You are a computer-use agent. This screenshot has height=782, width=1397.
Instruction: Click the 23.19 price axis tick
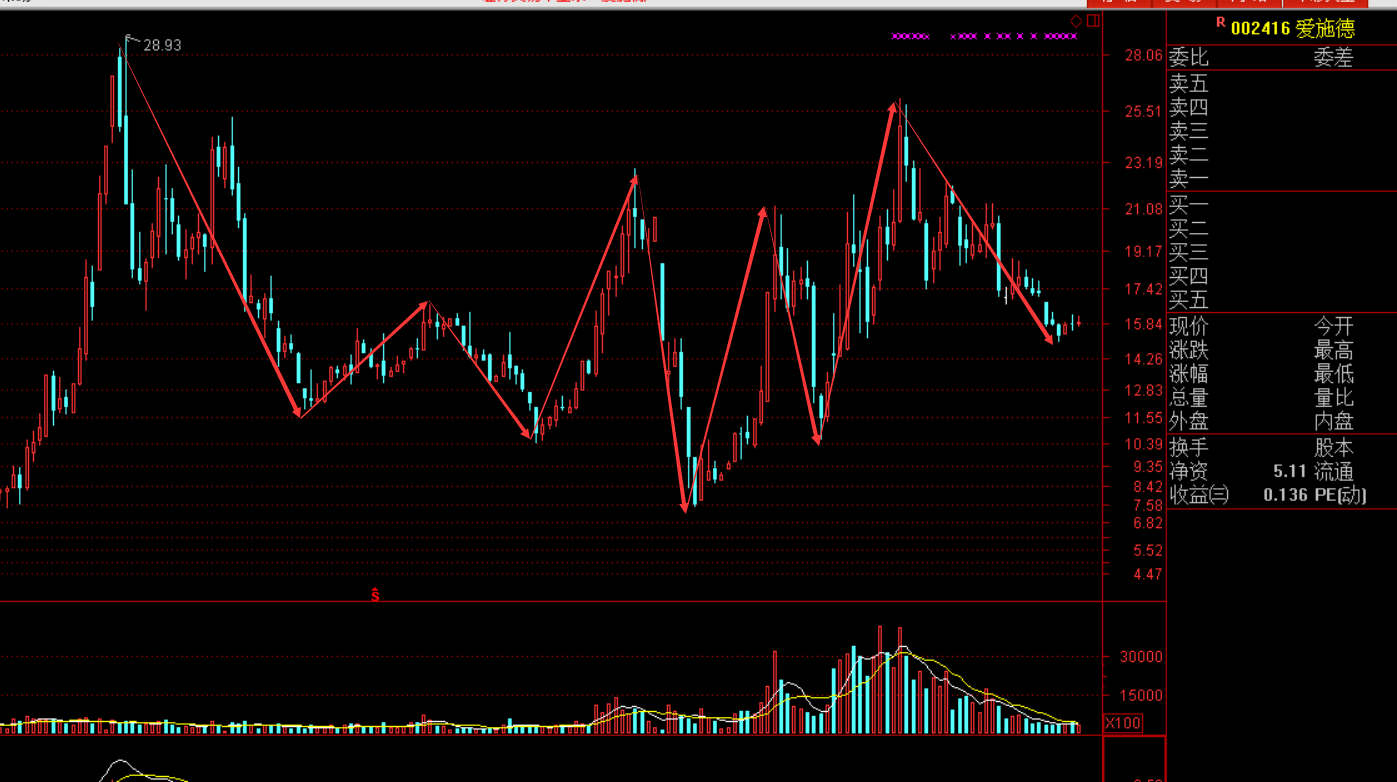[1143, 163]
